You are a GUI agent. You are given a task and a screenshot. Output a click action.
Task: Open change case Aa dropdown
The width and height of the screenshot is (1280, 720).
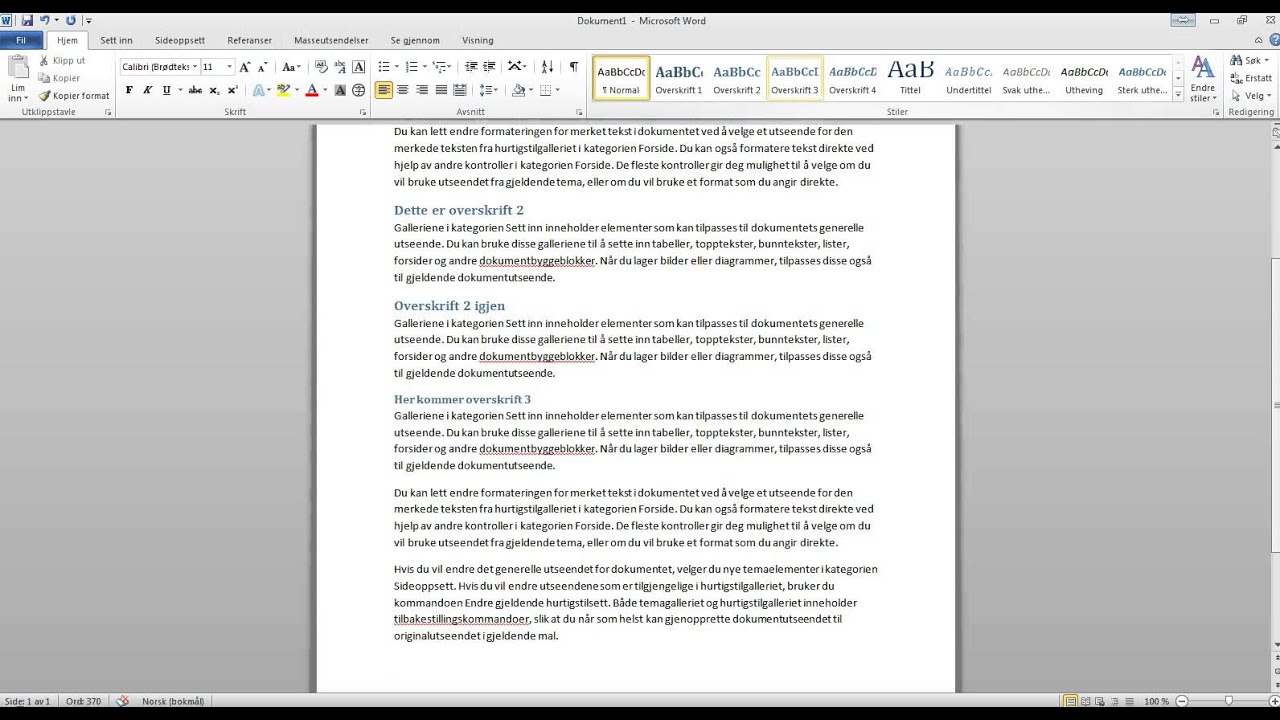291,67
